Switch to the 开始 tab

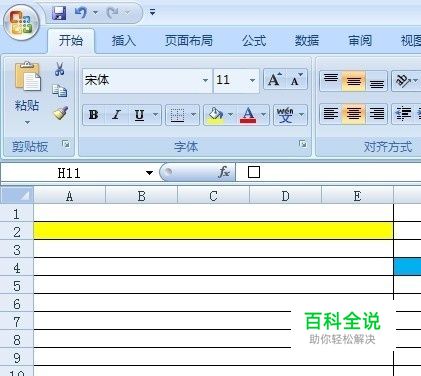(71, 41)
